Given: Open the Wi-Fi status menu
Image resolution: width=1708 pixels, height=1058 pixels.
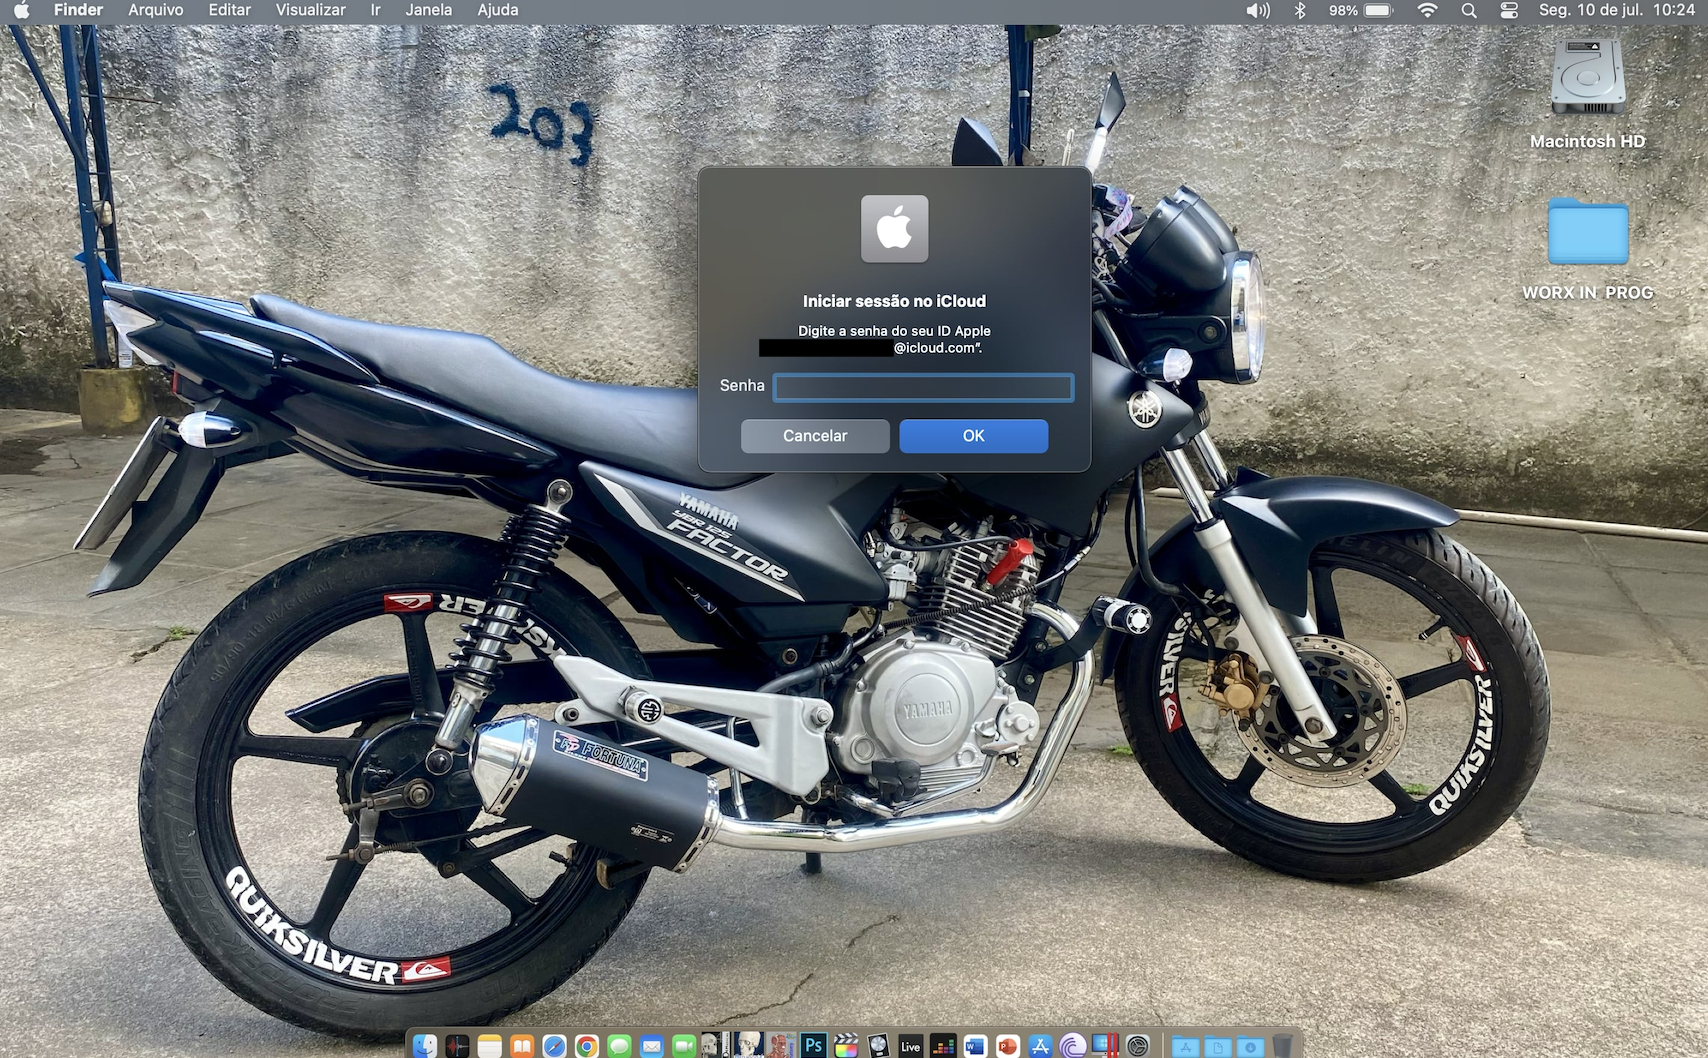Looking at the screenshot, I should 1427,10.
